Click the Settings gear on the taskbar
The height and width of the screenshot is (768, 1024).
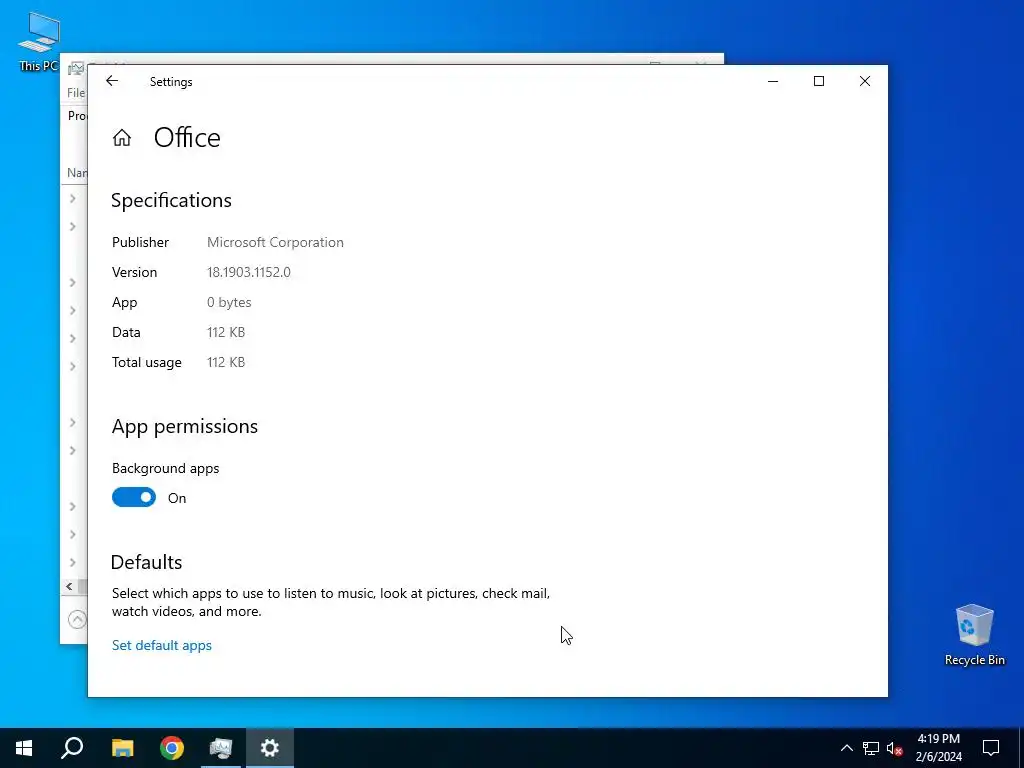(270, 748)
